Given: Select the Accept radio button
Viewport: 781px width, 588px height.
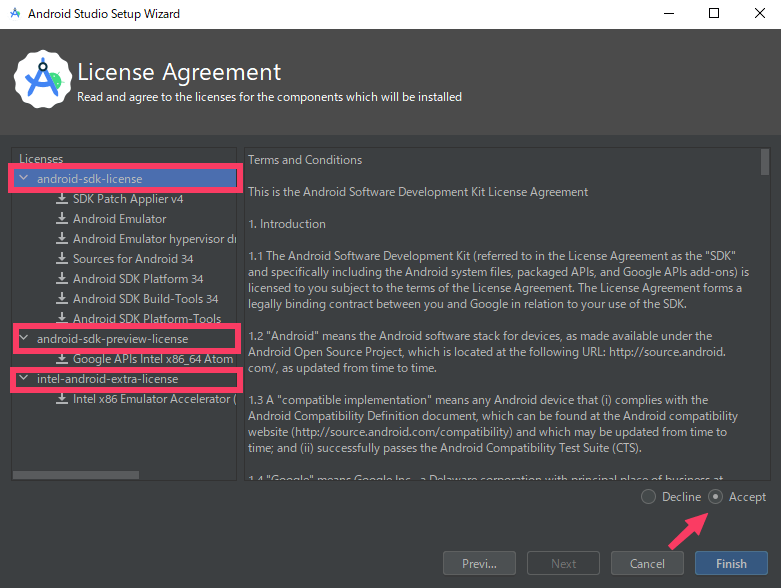Looking at the screenshot, I should pos(715,496).
